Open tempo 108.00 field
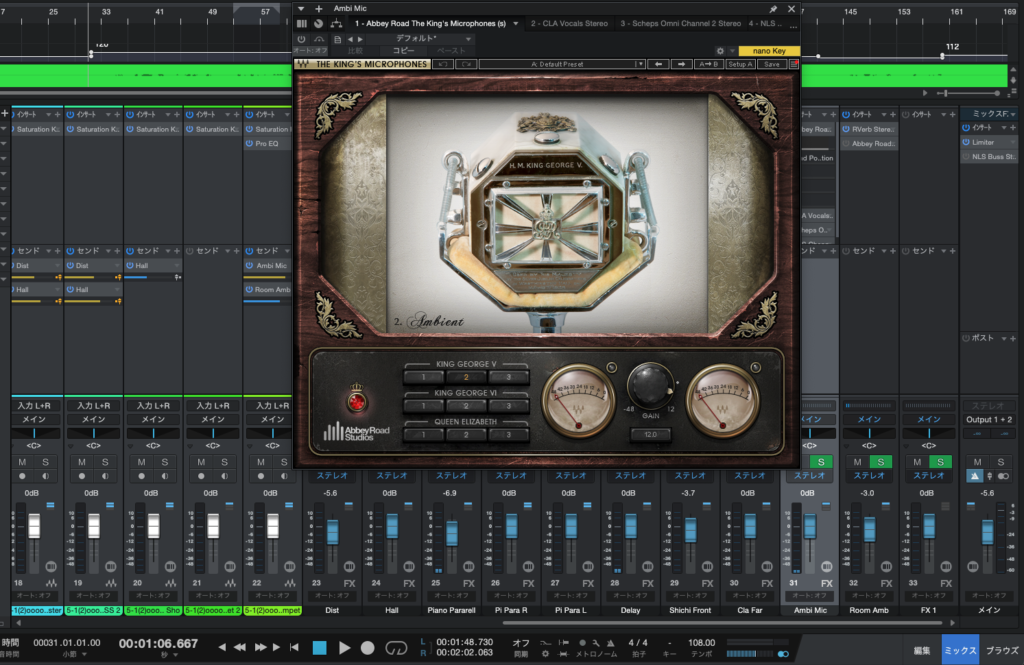The image size is (1024, 665). click(x=701, y=643)
